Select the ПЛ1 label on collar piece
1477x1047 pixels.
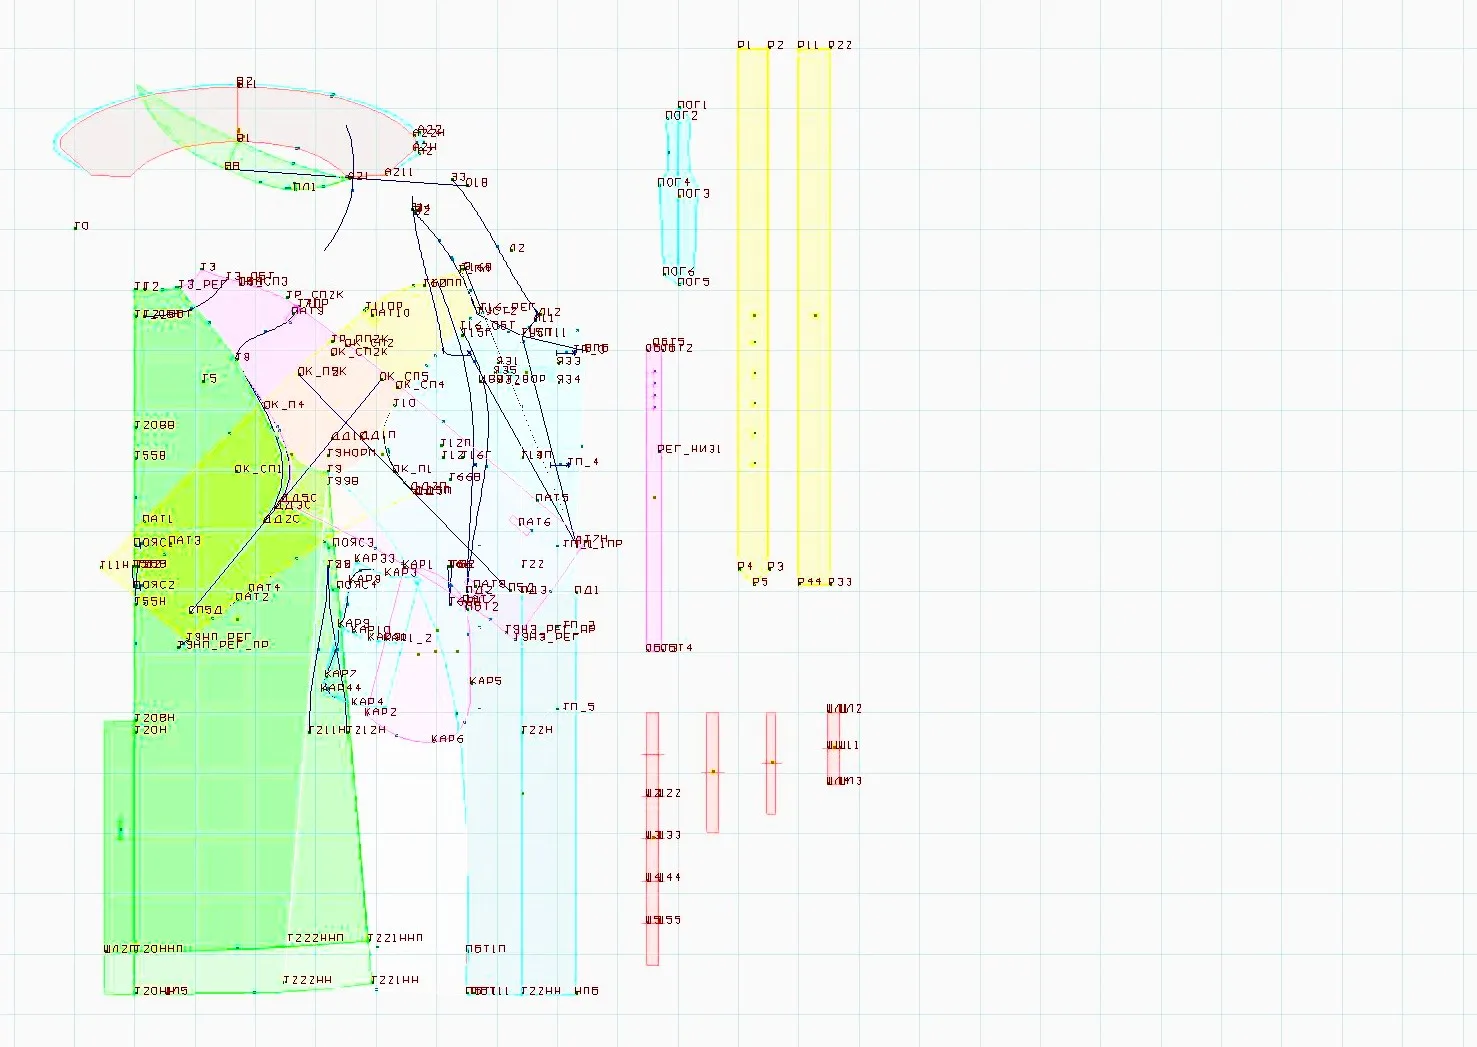point(305,187)
